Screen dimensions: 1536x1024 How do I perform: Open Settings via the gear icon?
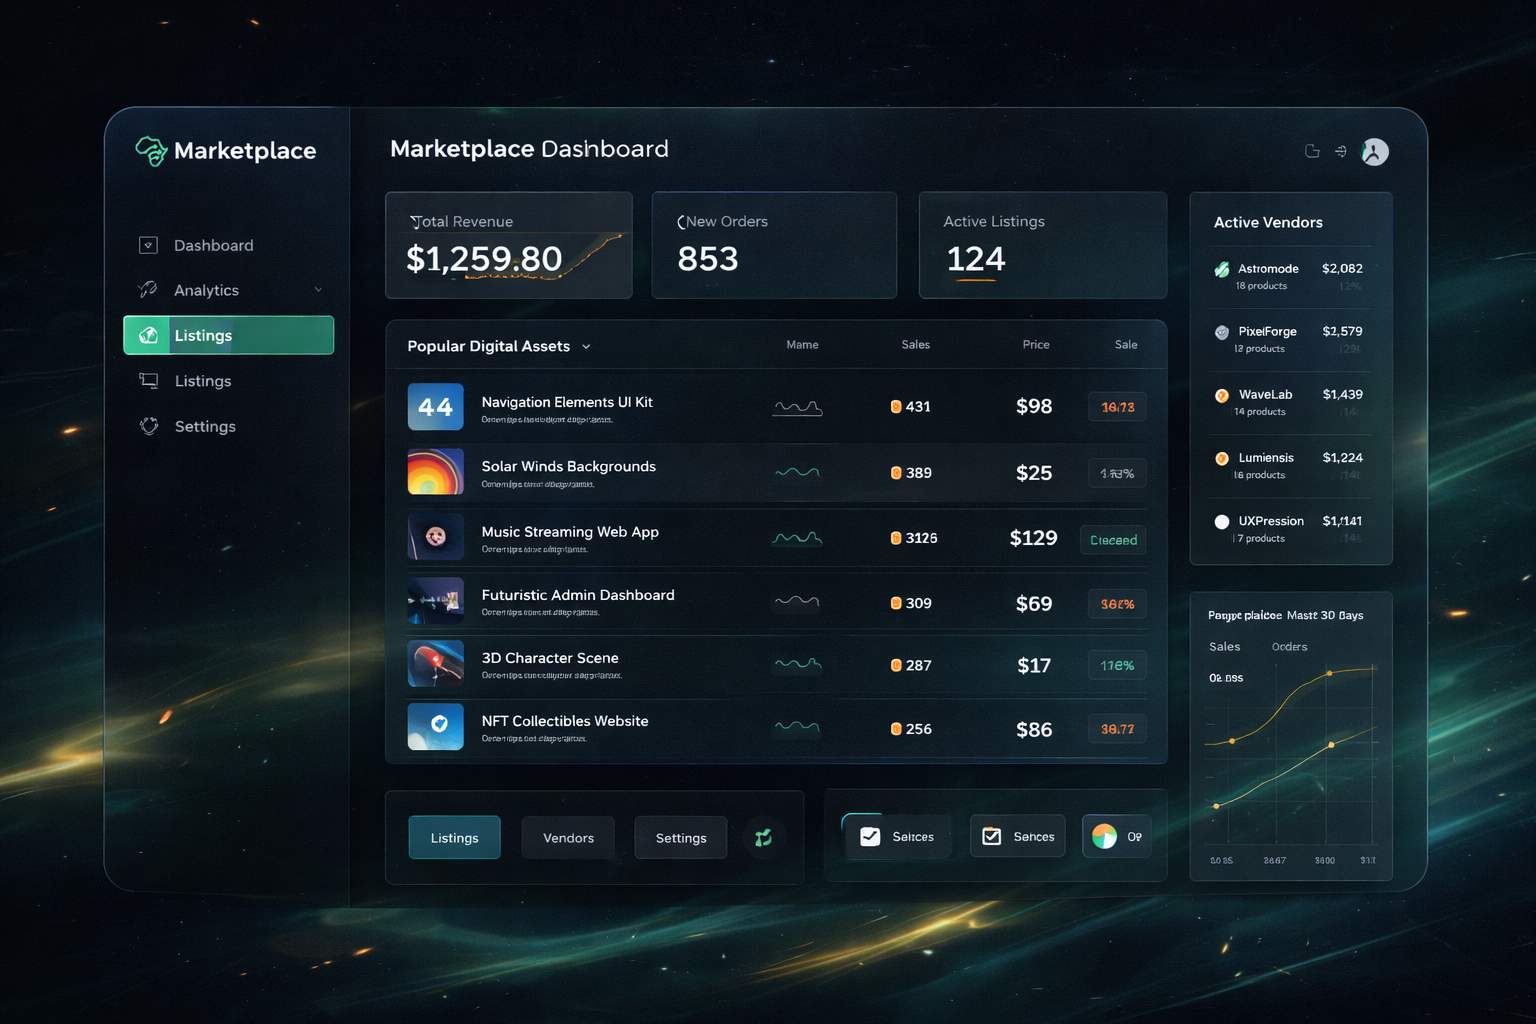147,426
